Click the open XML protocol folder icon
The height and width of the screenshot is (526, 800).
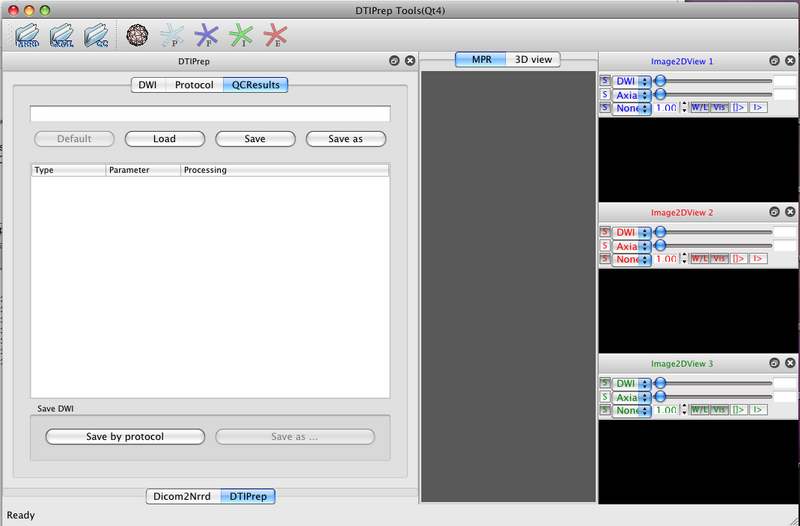pos(62,37)
